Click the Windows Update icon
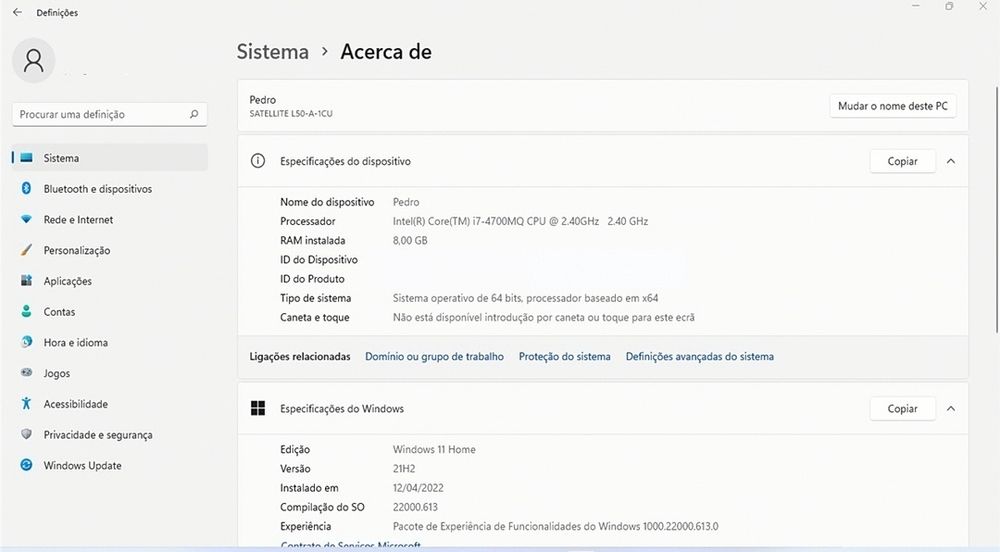The image size is (1000, 552). (x=26, y=466)
